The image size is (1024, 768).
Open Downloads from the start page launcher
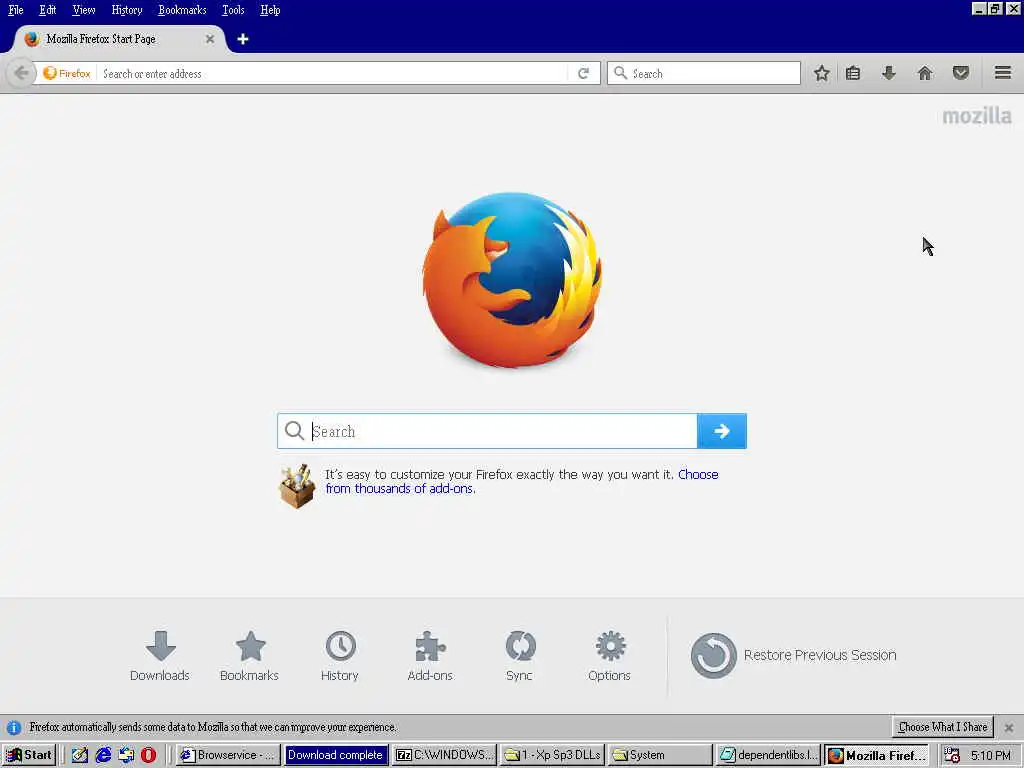160,656
